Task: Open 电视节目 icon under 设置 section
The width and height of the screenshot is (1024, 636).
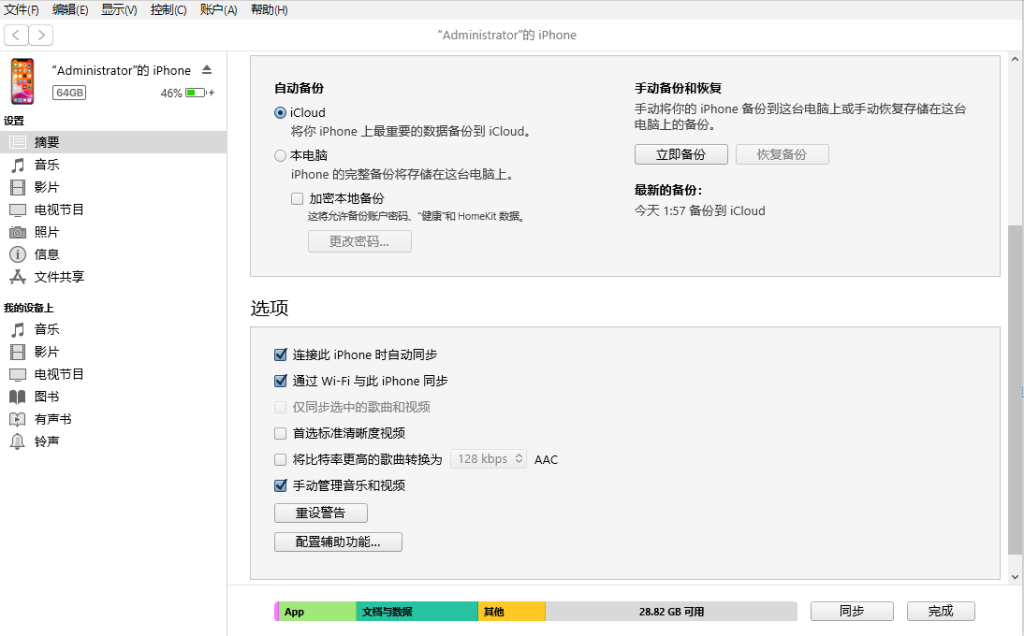Action: point(18,210)
